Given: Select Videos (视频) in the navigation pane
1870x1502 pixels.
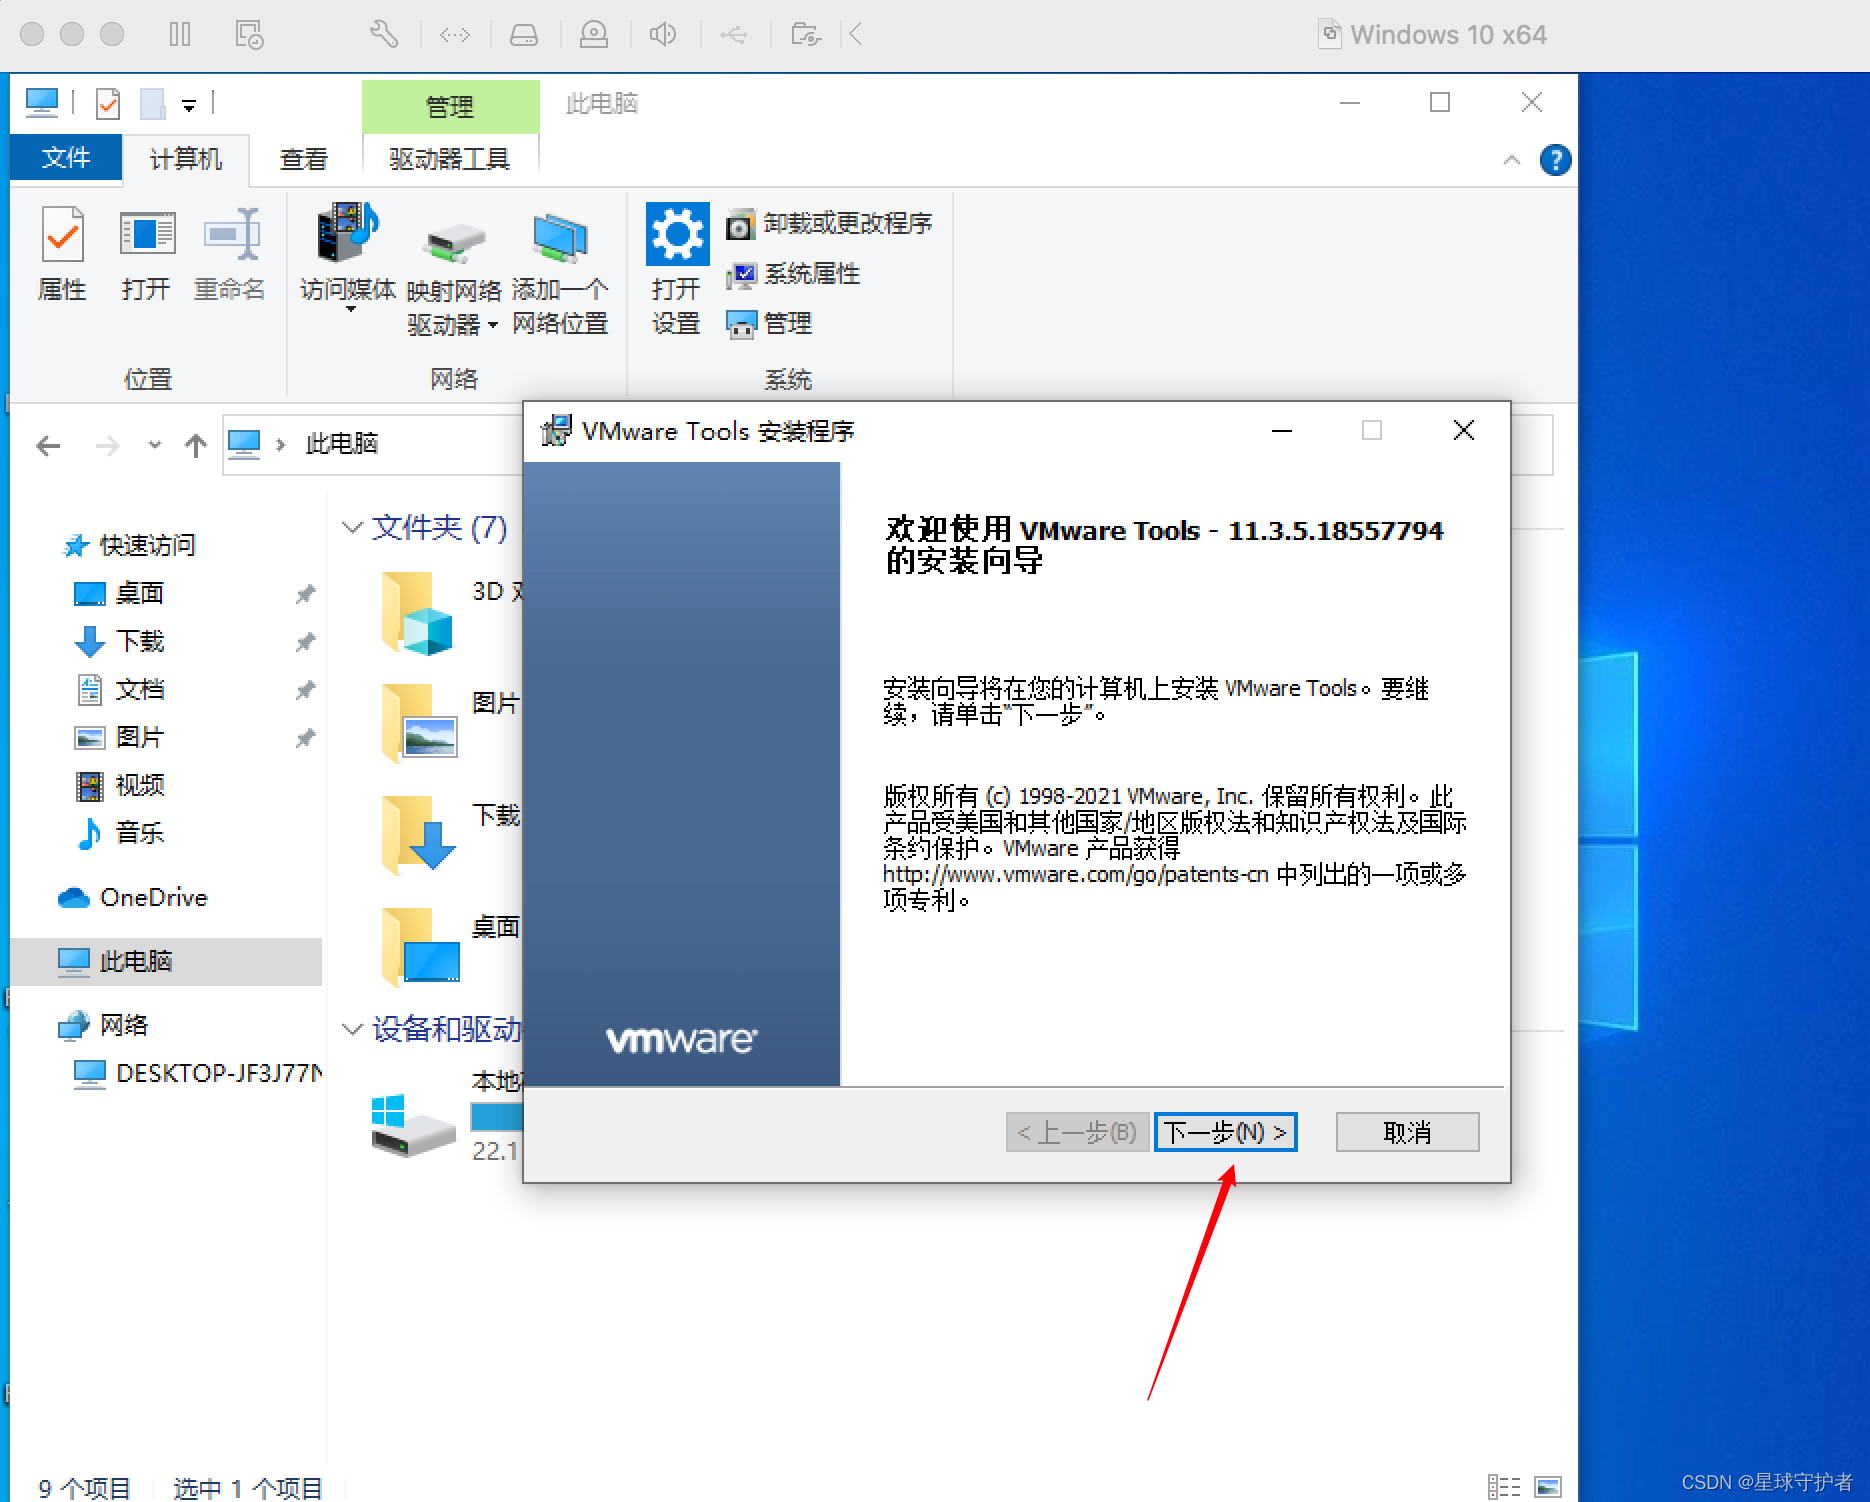Looking at the screenshot, I should [119, 785].
